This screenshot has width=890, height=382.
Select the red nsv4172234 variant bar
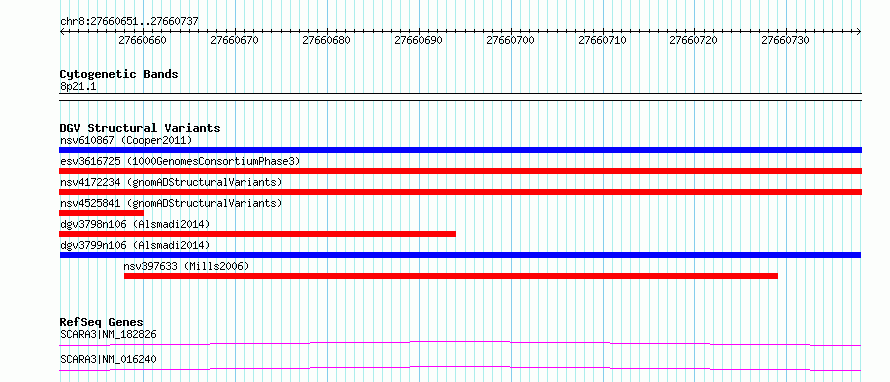pyautogui.click(x=460, y=192)
